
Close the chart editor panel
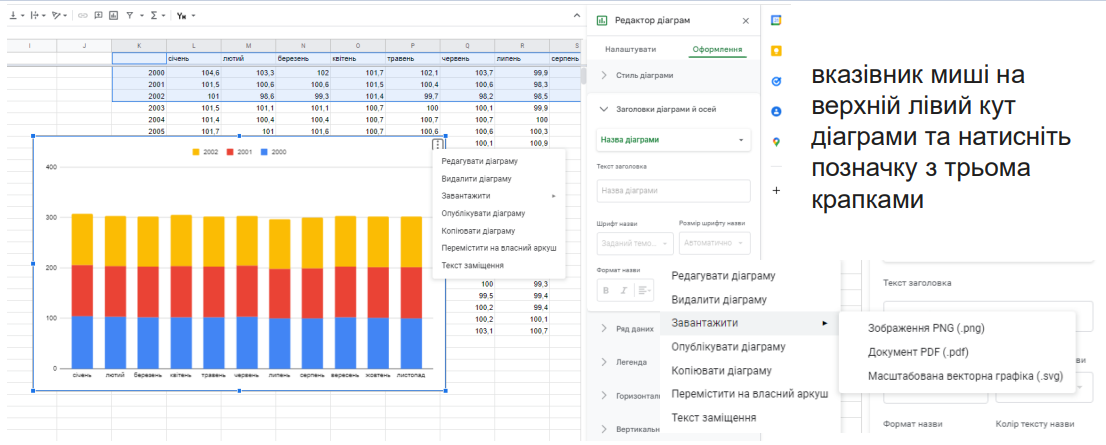point(745,20)
